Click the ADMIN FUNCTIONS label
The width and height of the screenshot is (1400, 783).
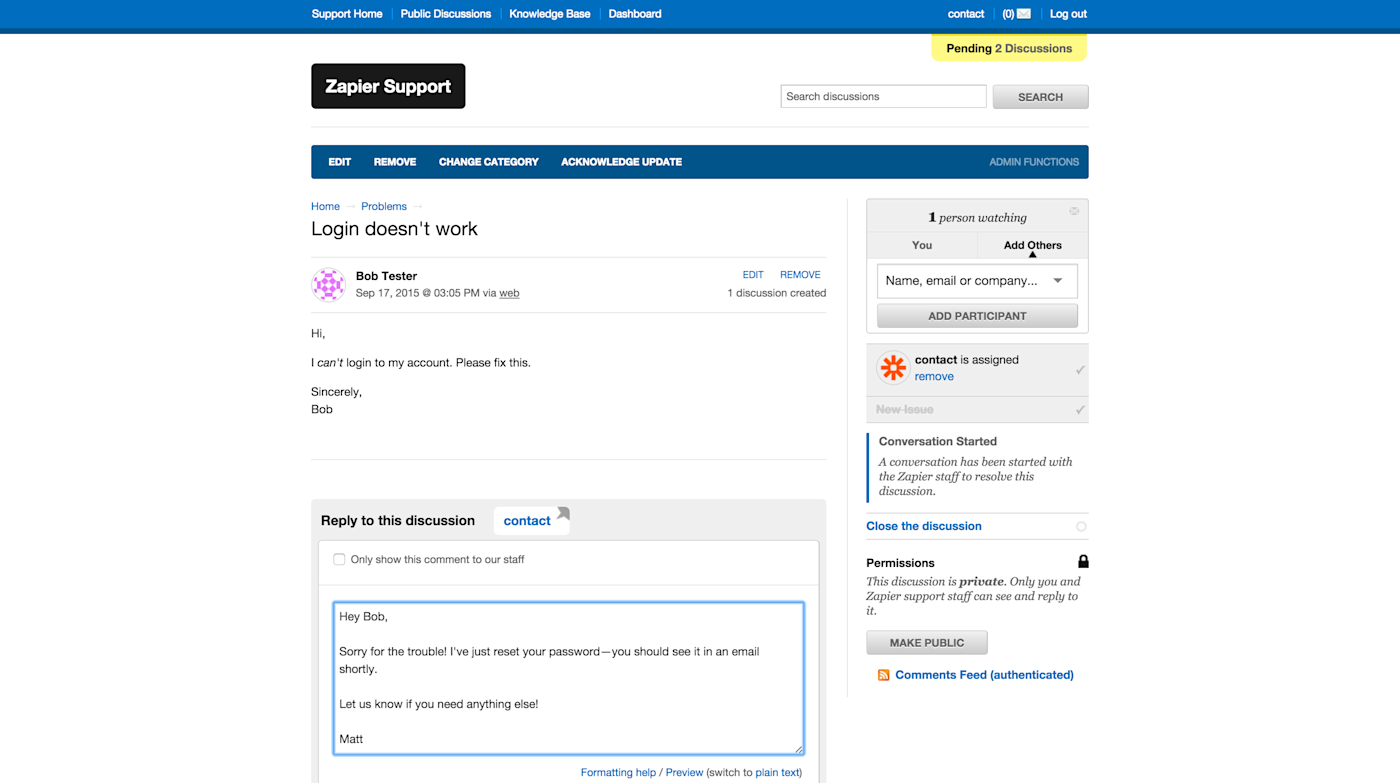pyautogui.click(x=1034, y=162)
